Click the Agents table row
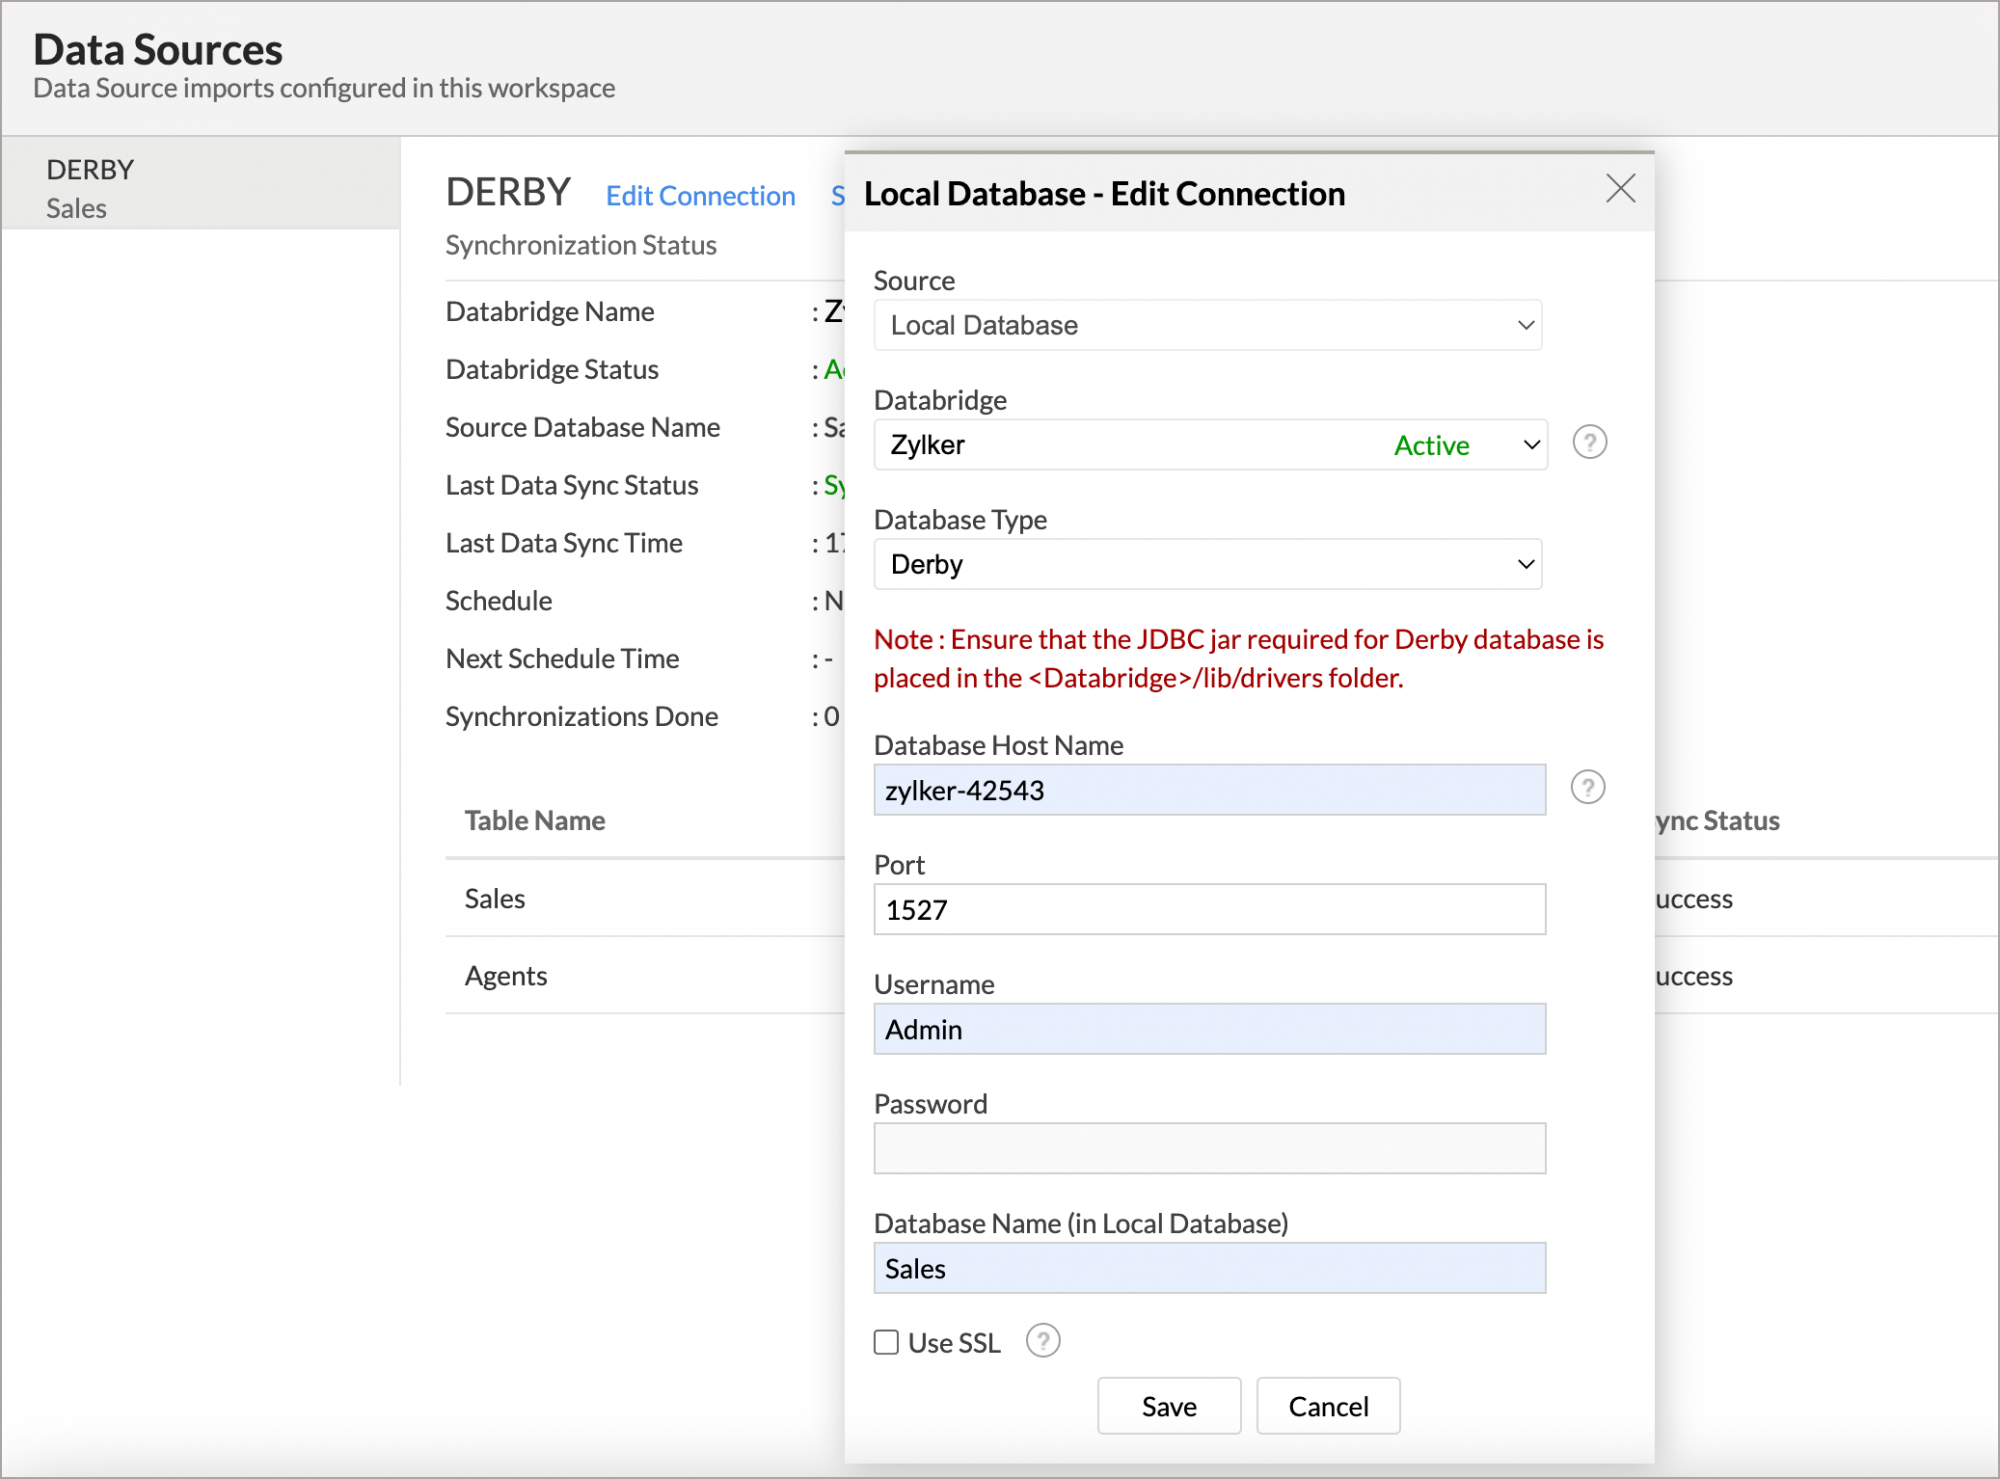Viewport: 2000px width, 1479px height. pos(506,975)
